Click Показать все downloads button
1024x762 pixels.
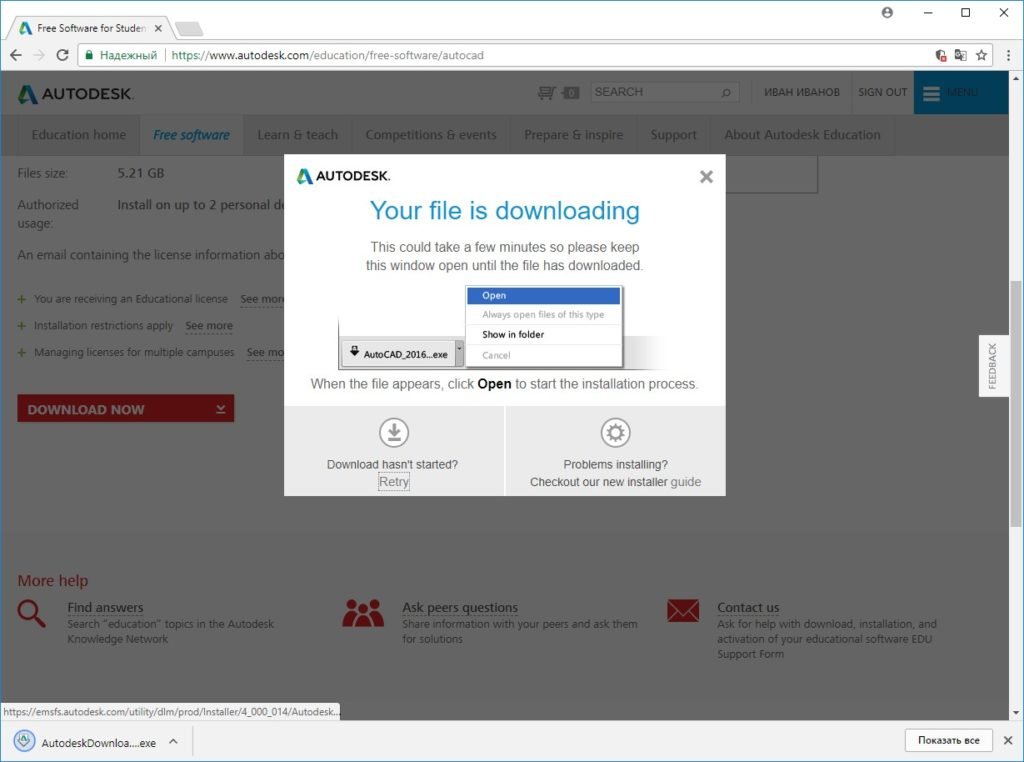[x=948, y=740]
